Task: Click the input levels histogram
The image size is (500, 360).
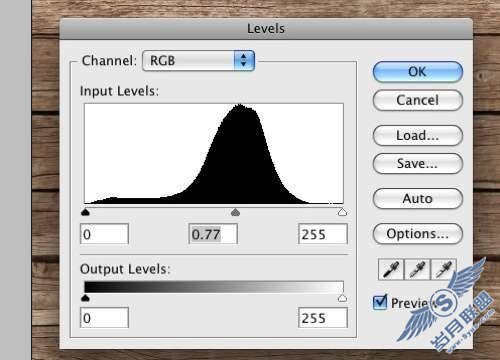Action: click(x=214, y=153)
